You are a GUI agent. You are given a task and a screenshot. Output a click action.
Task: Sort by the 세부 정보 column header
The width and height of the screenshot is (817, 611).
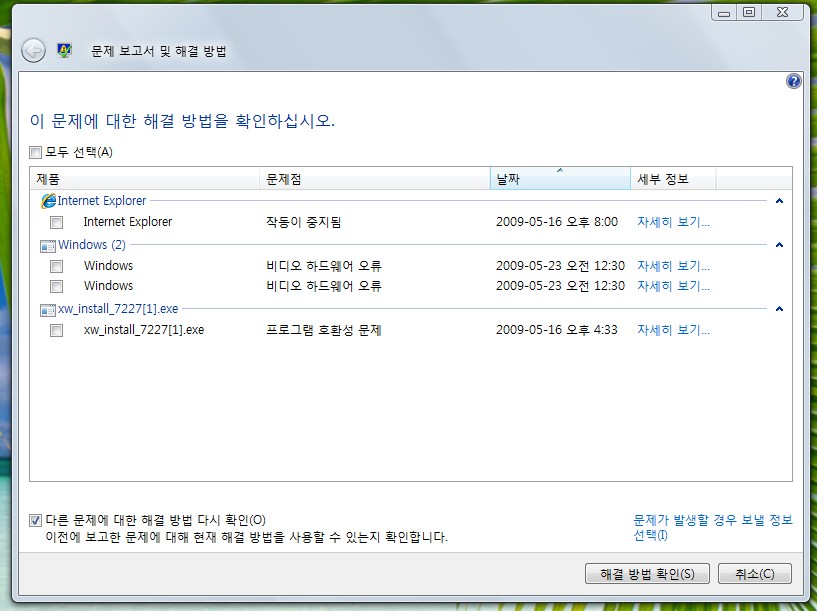click(673, 179)
